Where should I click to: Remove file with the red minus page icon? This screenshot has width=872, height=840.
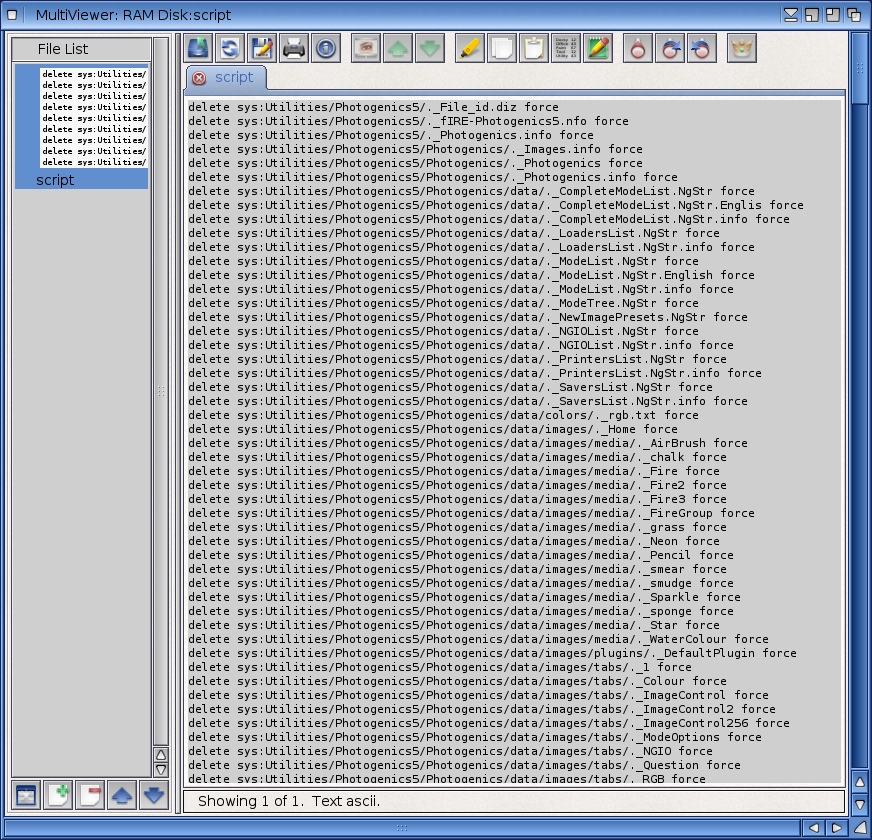click(90, 794)
